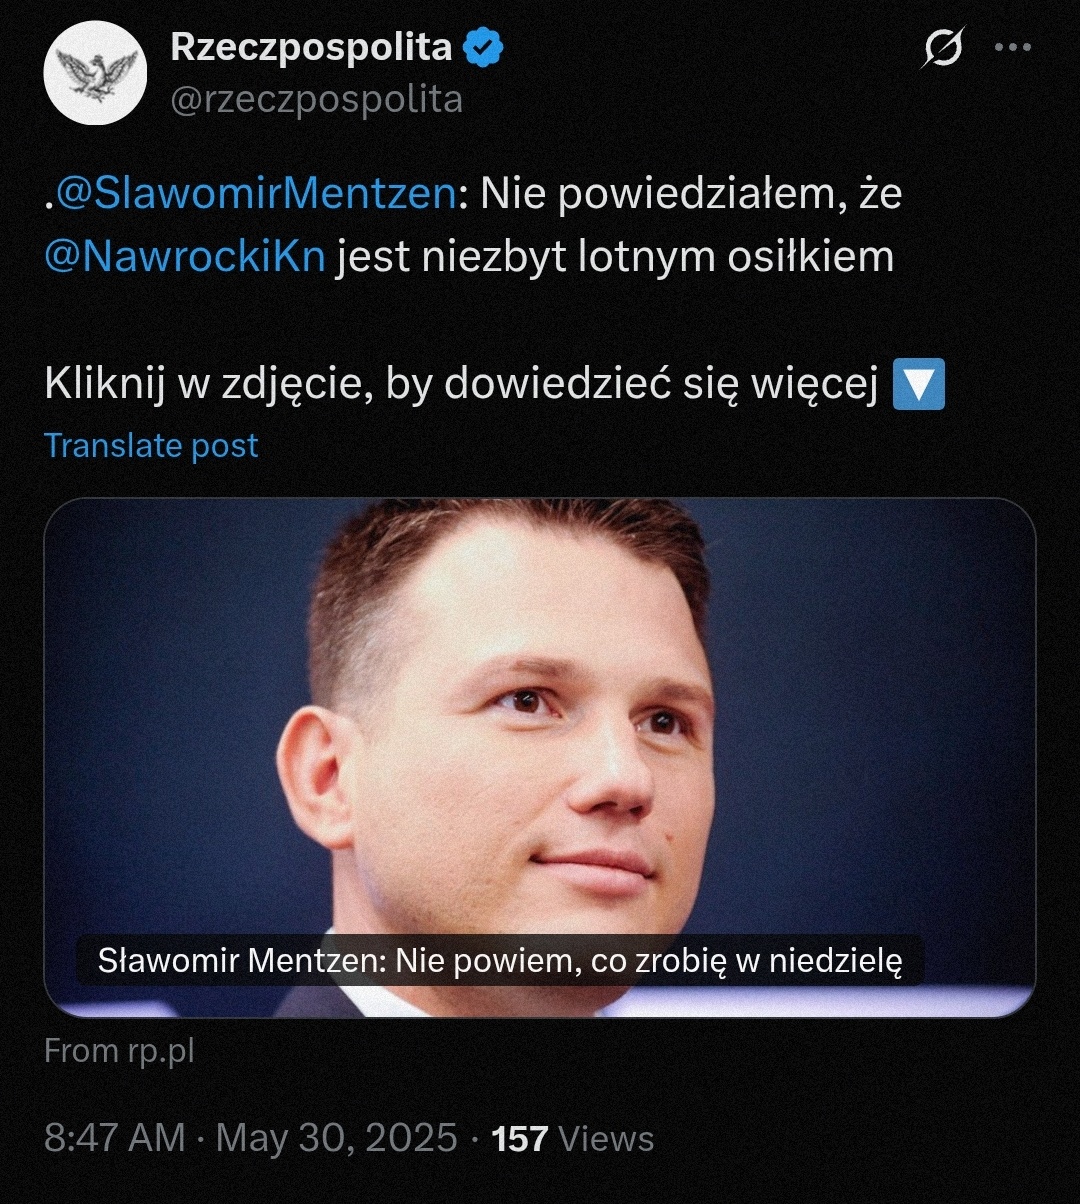
Task: Click the 8:47 AM timestamp
Action: click(x=115, y=1138)
